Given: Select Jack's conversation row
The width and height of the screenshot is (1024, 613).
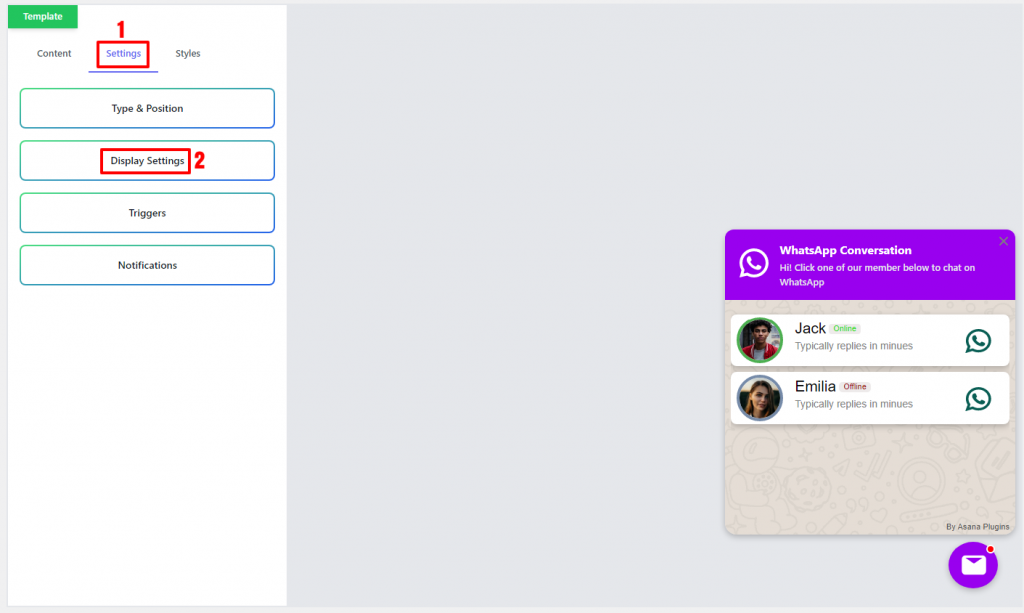Looking at the screenshot, I should click(869, 340).
